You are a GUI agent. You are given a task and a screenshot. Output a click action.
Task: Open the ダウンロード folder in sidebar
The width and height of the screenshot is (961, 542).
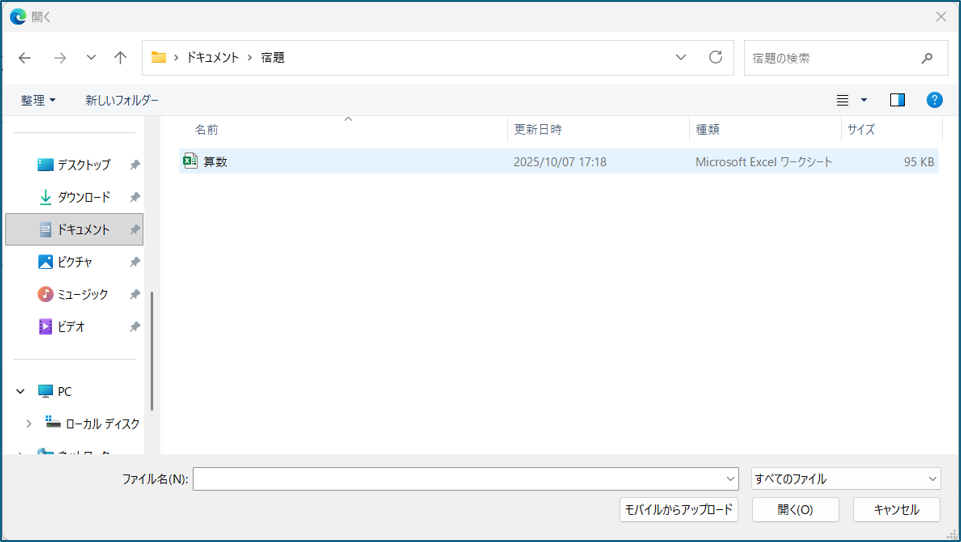point(83,197)
